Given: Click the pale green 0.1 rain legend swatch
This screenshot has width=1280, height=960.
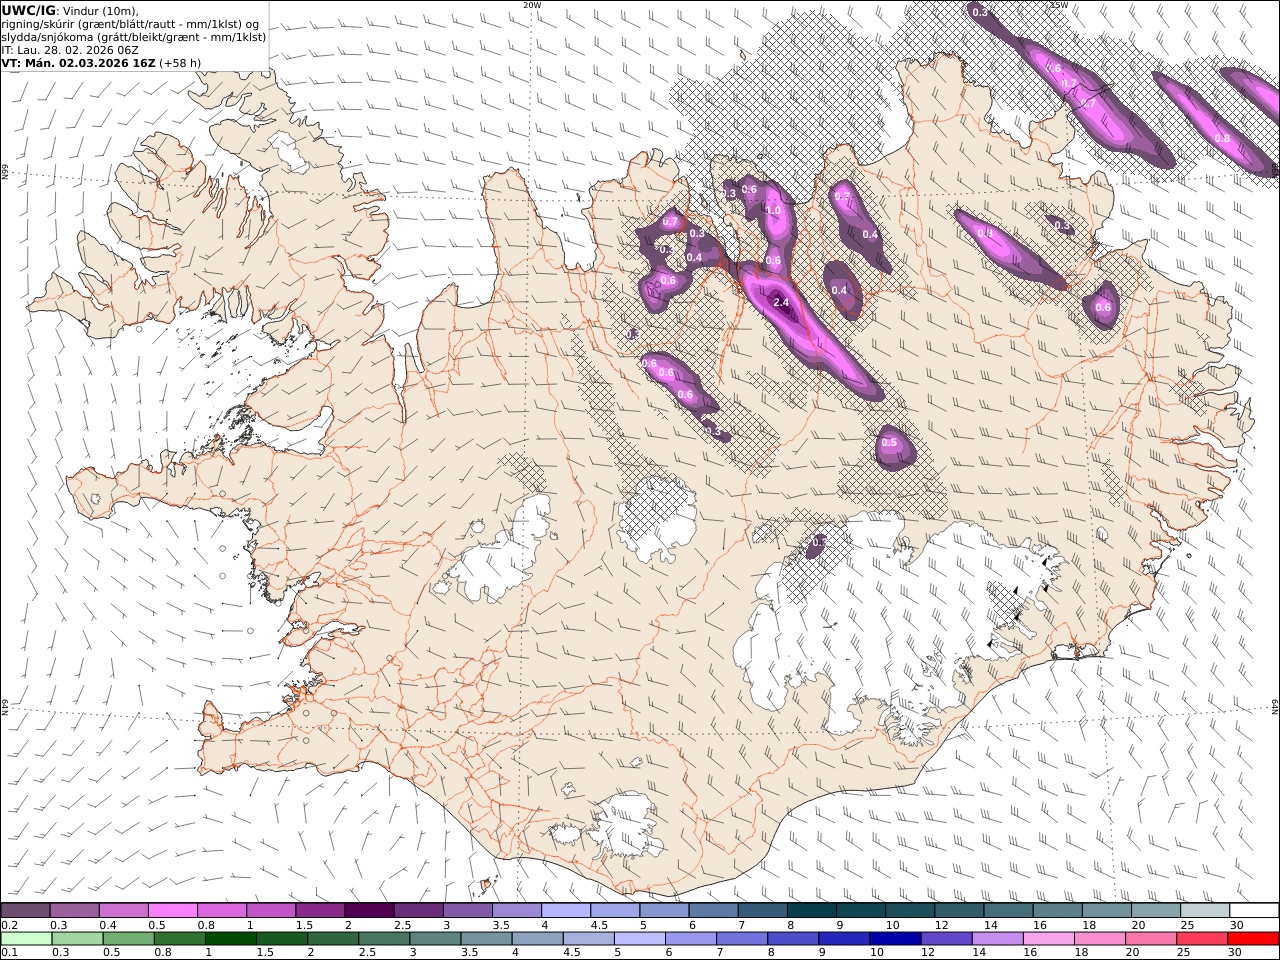Looking at the screenshot, I should pyautogui.click(x=26, y=939).
